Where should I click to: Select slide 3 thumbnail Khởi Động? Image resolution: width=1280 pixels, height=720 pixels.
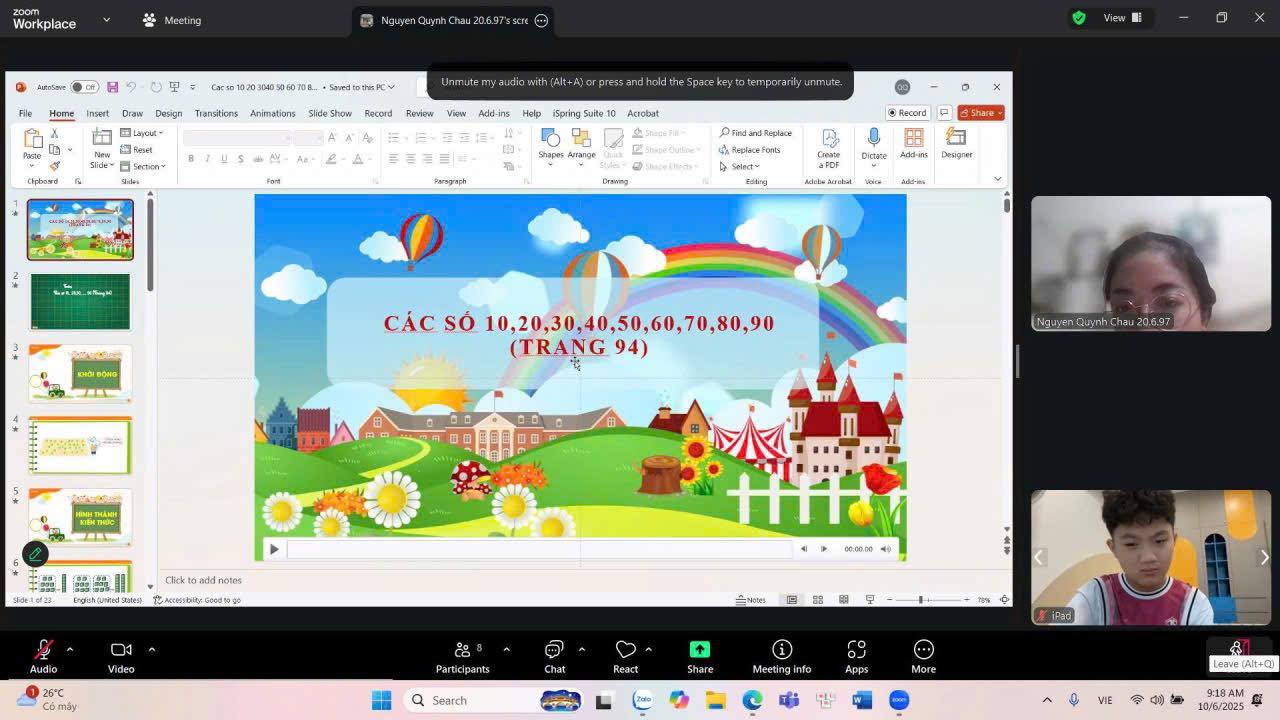(x=80, y=374)
